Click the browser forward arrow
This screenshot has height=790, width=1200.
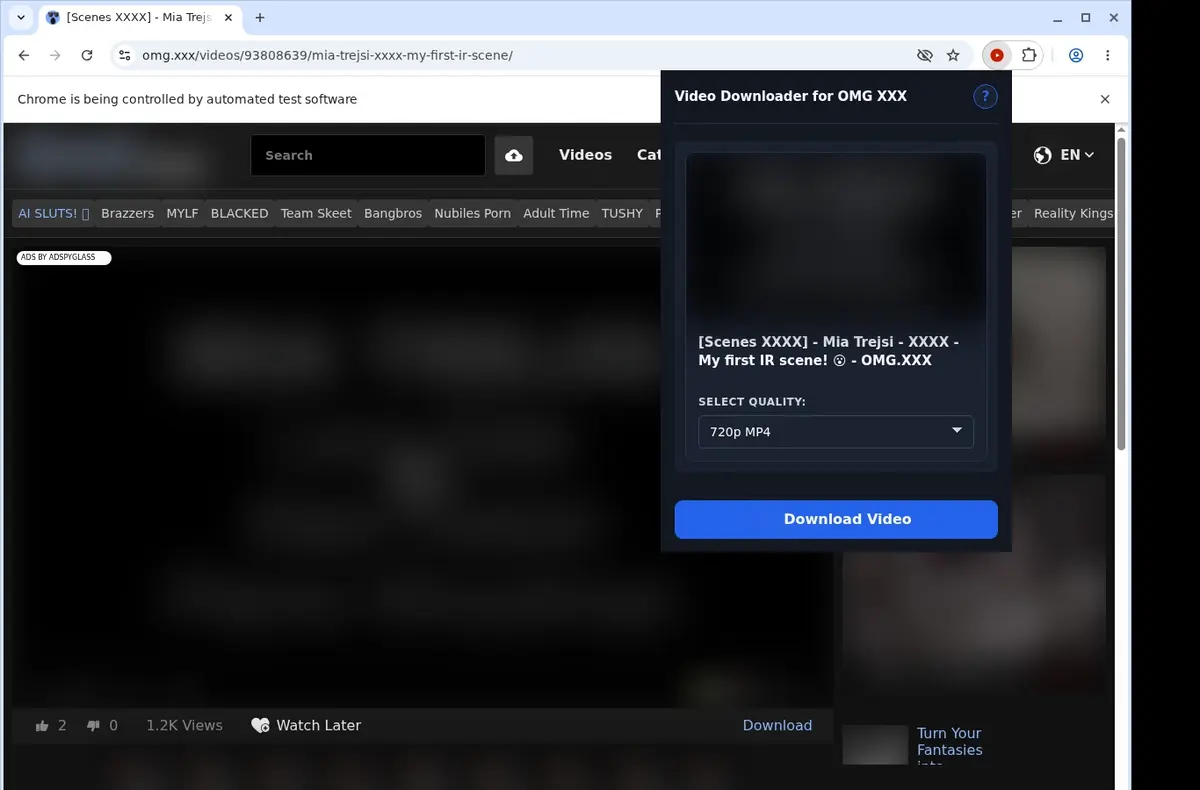point(55,55)
